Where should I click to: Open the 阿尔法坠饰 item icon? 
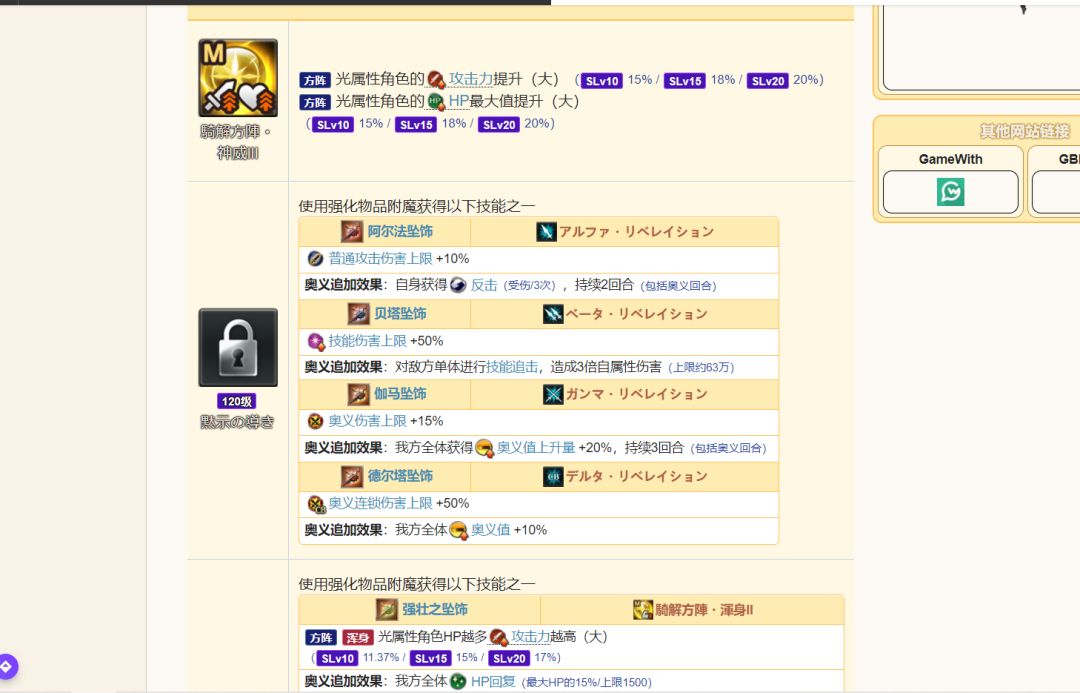pyautogui.click(x=352, y=231)
